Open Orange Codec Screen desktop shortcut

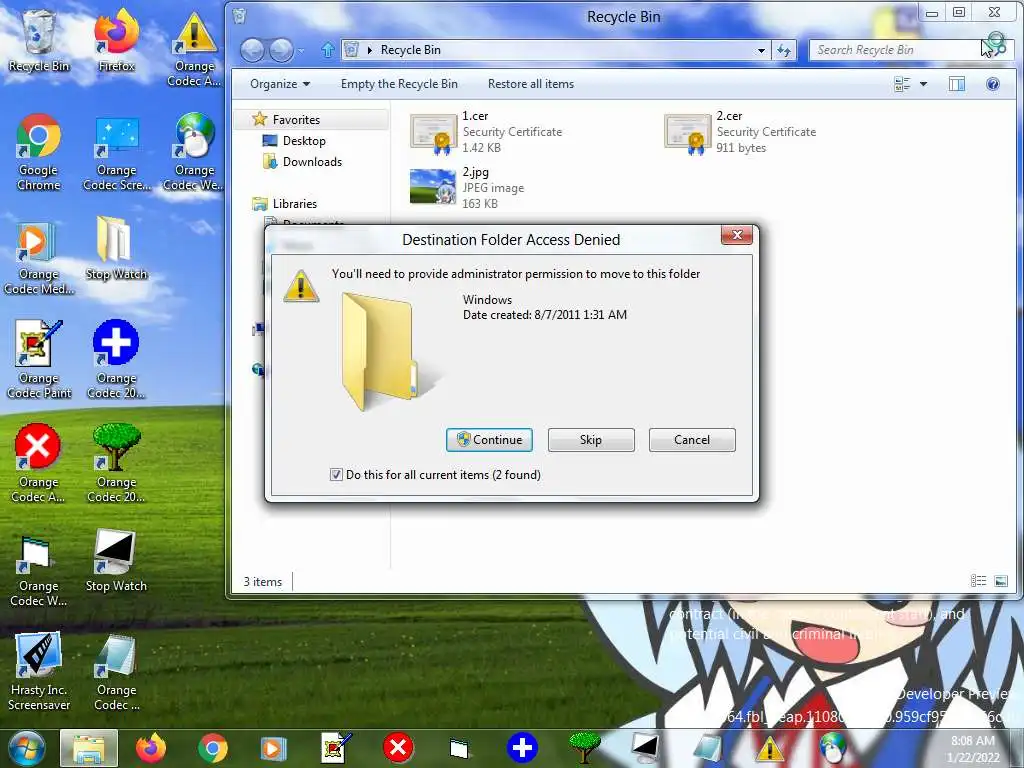[x=116, y=152]
